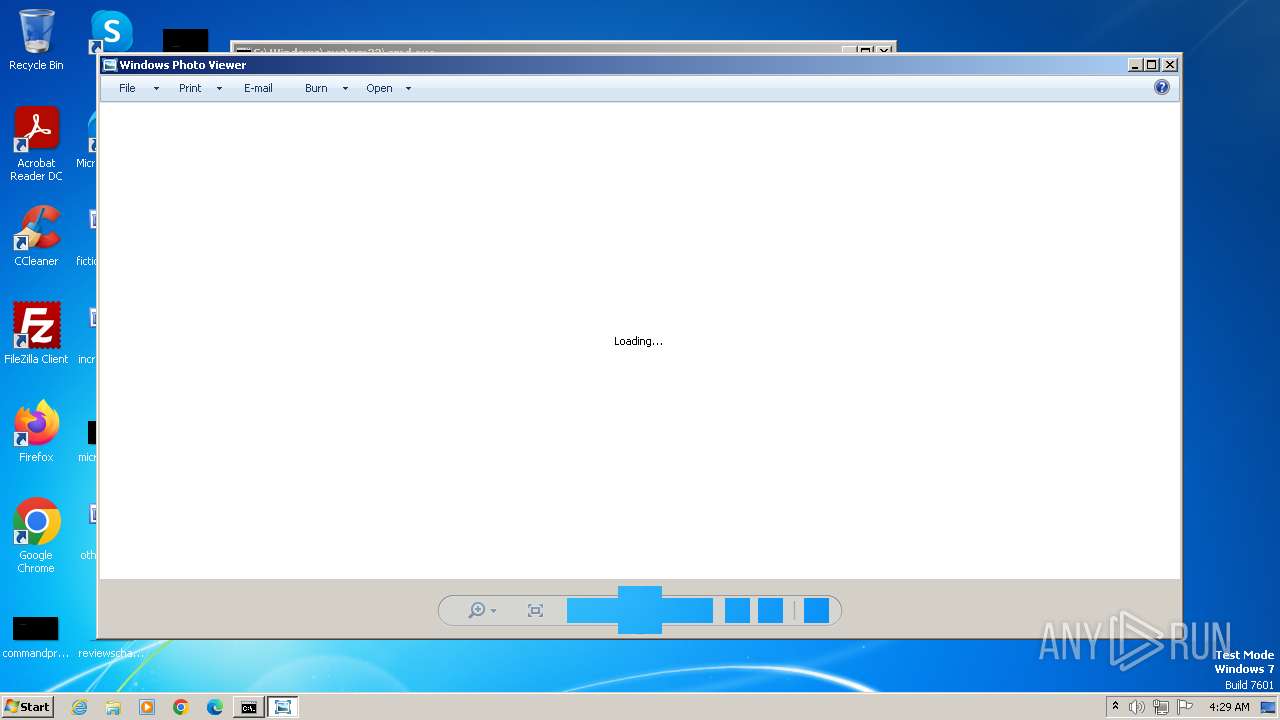Maximize the Windows Photo Viewer window

(x=1152, y=65)
